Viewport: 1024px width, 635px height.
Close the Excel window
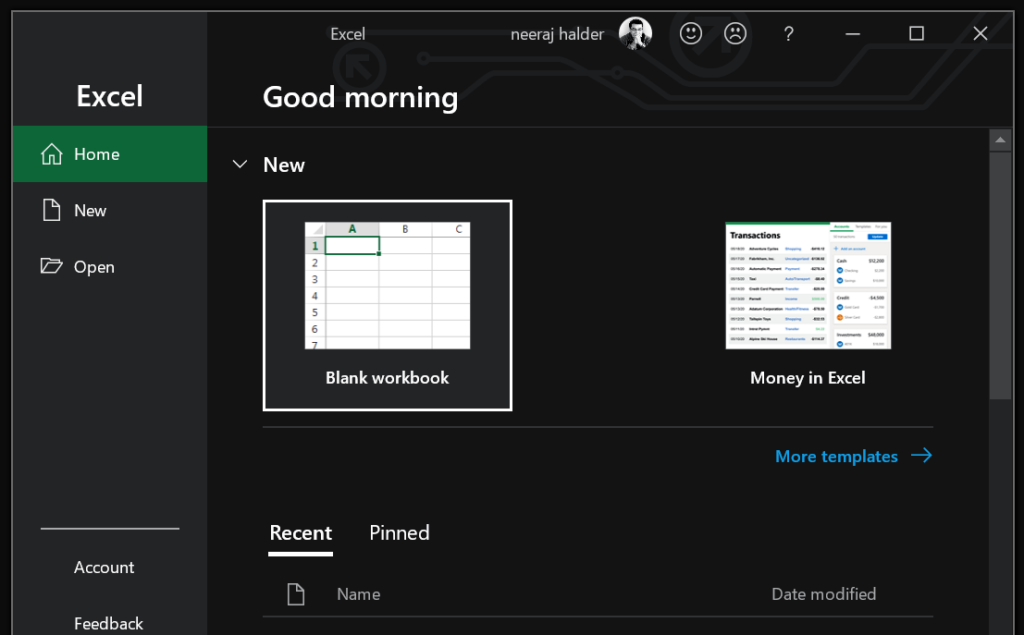pos(980,33)
